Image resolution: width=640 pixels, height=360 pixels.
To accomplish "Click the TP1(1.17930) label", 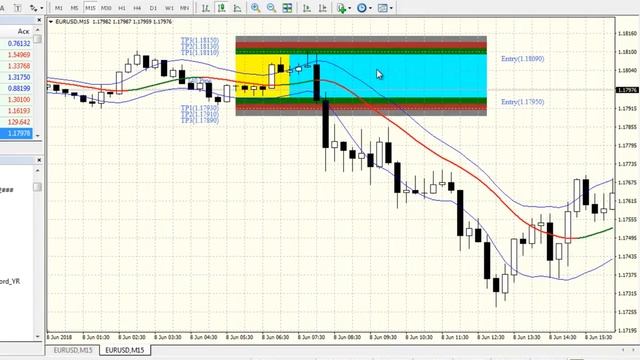I will (200, 108).
